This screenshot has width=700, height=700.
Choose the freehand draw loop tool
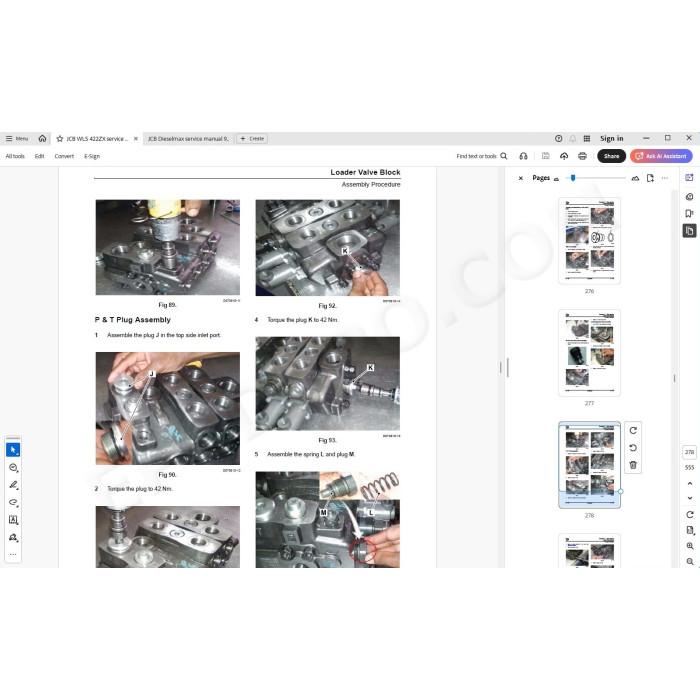tap(13, 502)
